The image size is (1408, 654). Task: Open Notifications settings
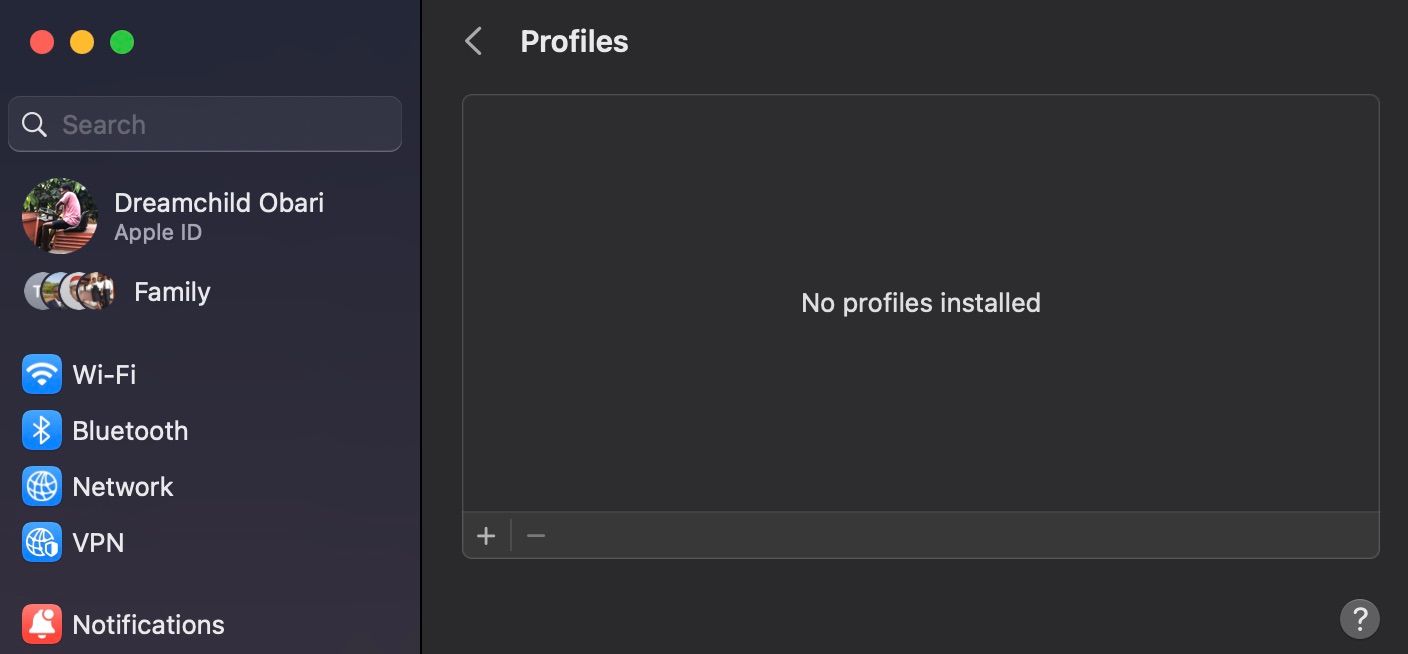tap(148, 625)
